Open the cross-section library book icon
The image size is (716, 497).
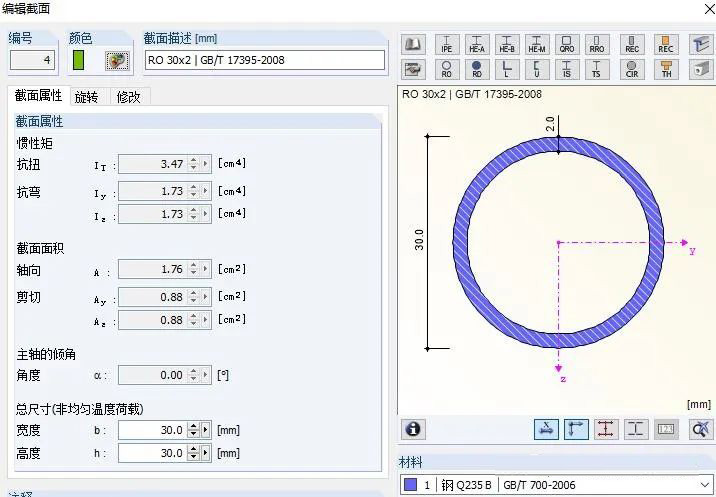click(414, 45)
